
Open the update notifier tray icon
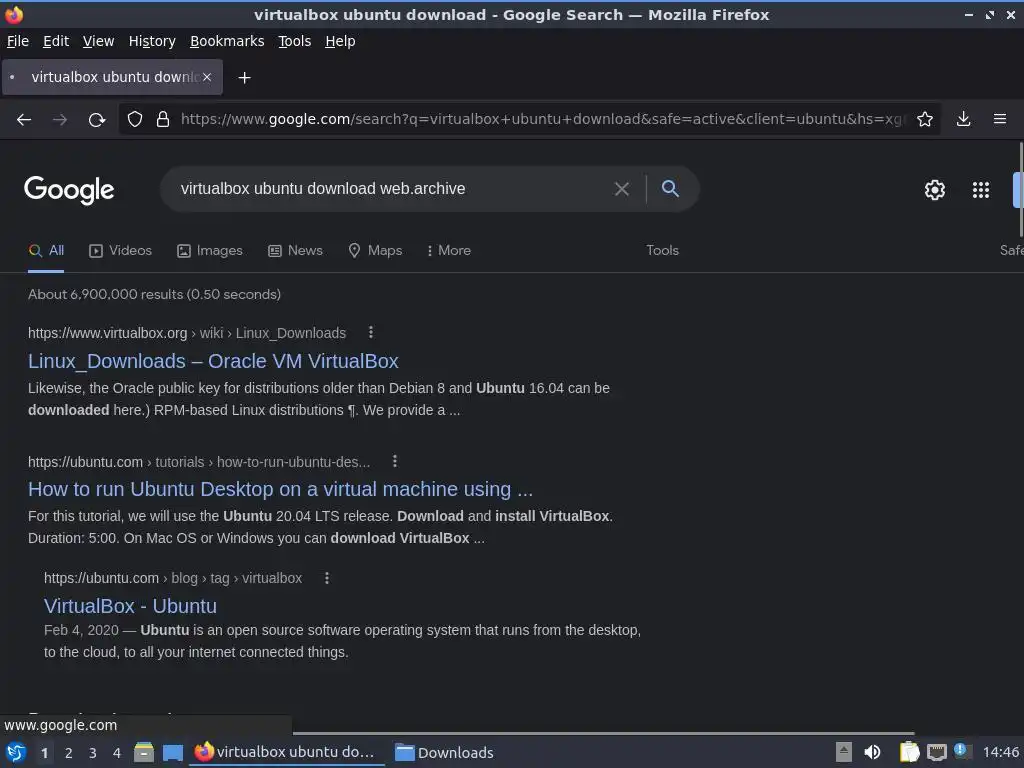961,751
